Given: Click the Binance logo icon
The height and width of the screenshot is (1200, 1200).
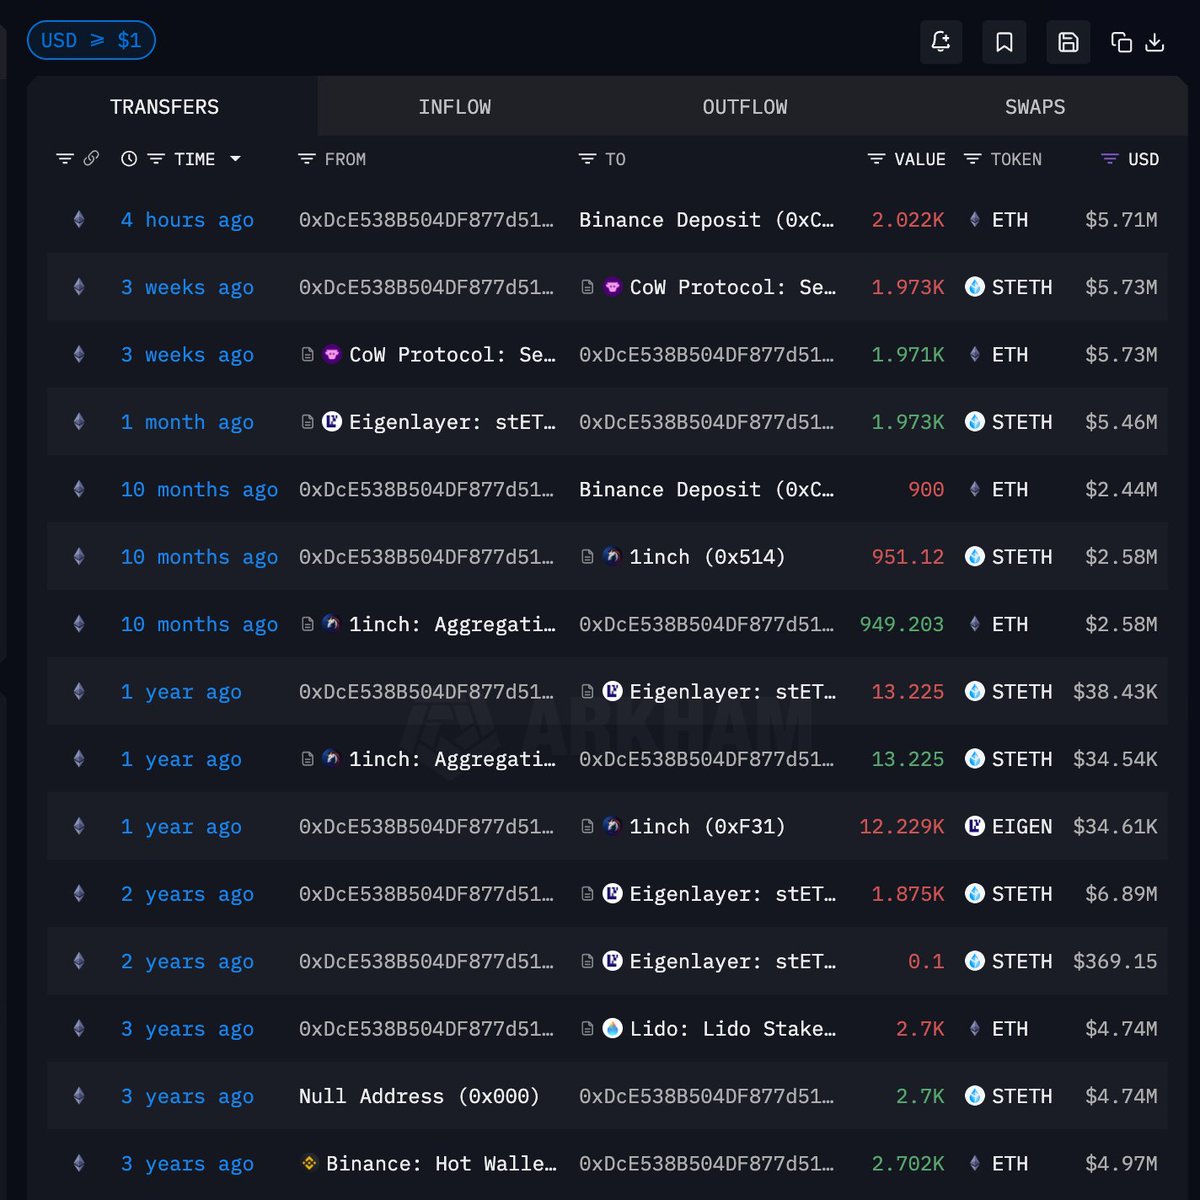Looking at the screenshot, I should pyautogui.click(x=309, y=1164).
